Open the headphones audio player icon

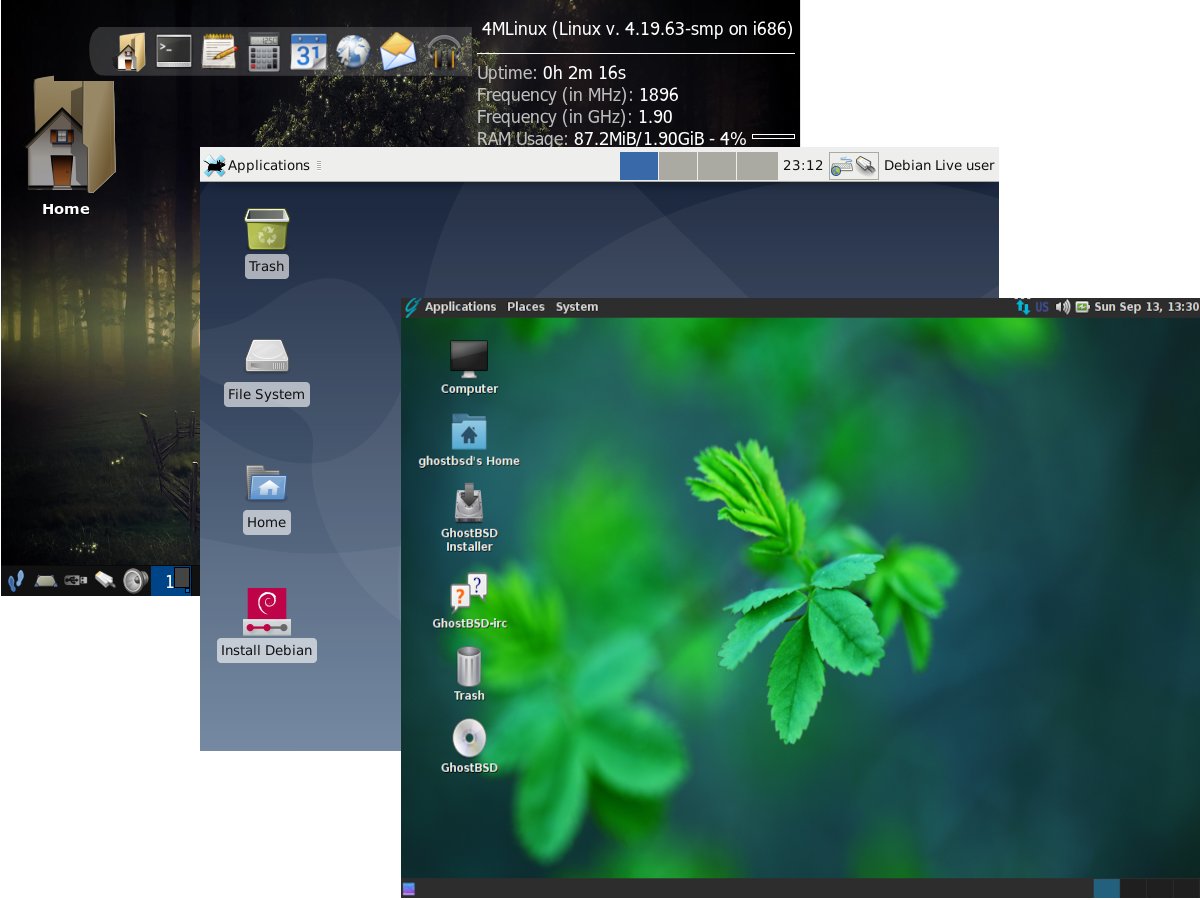click(444, 52)
